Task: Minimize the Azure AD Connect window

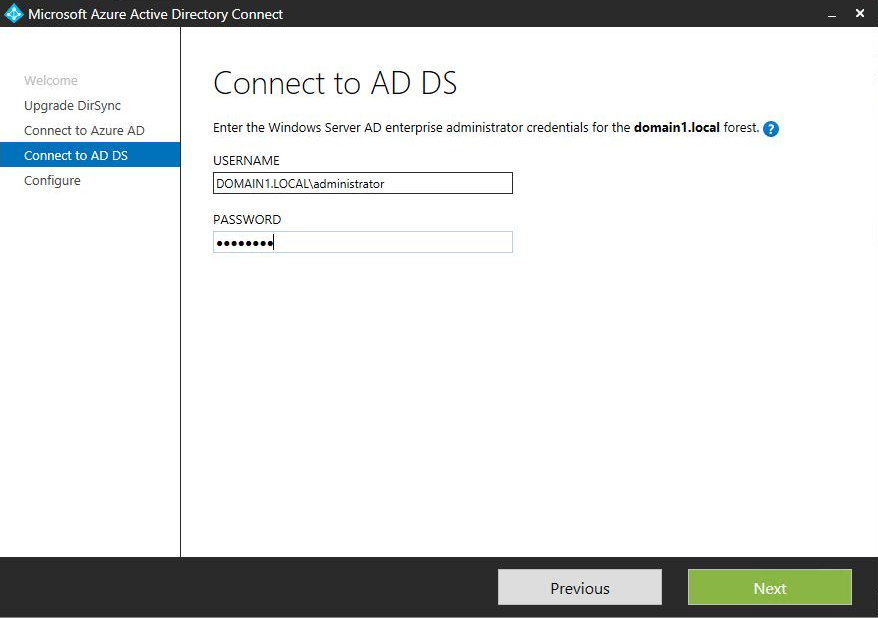Action: click(x=832, y=14)
